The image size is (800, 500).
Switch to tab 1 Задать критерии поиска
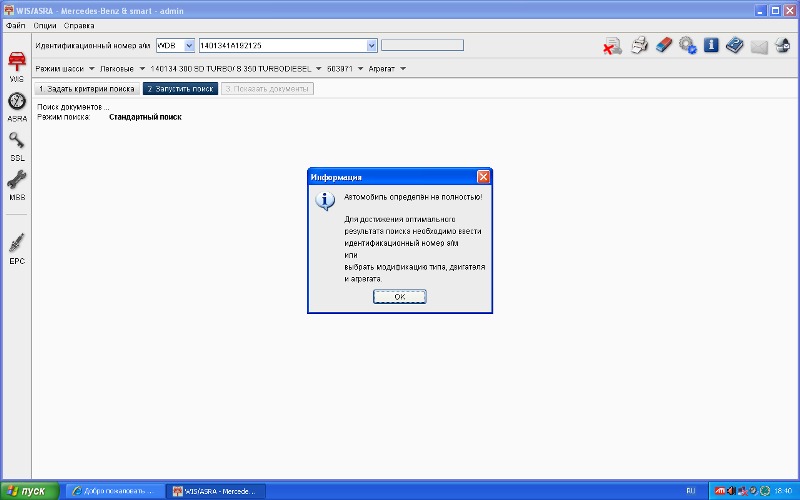(x=87, y=89)
